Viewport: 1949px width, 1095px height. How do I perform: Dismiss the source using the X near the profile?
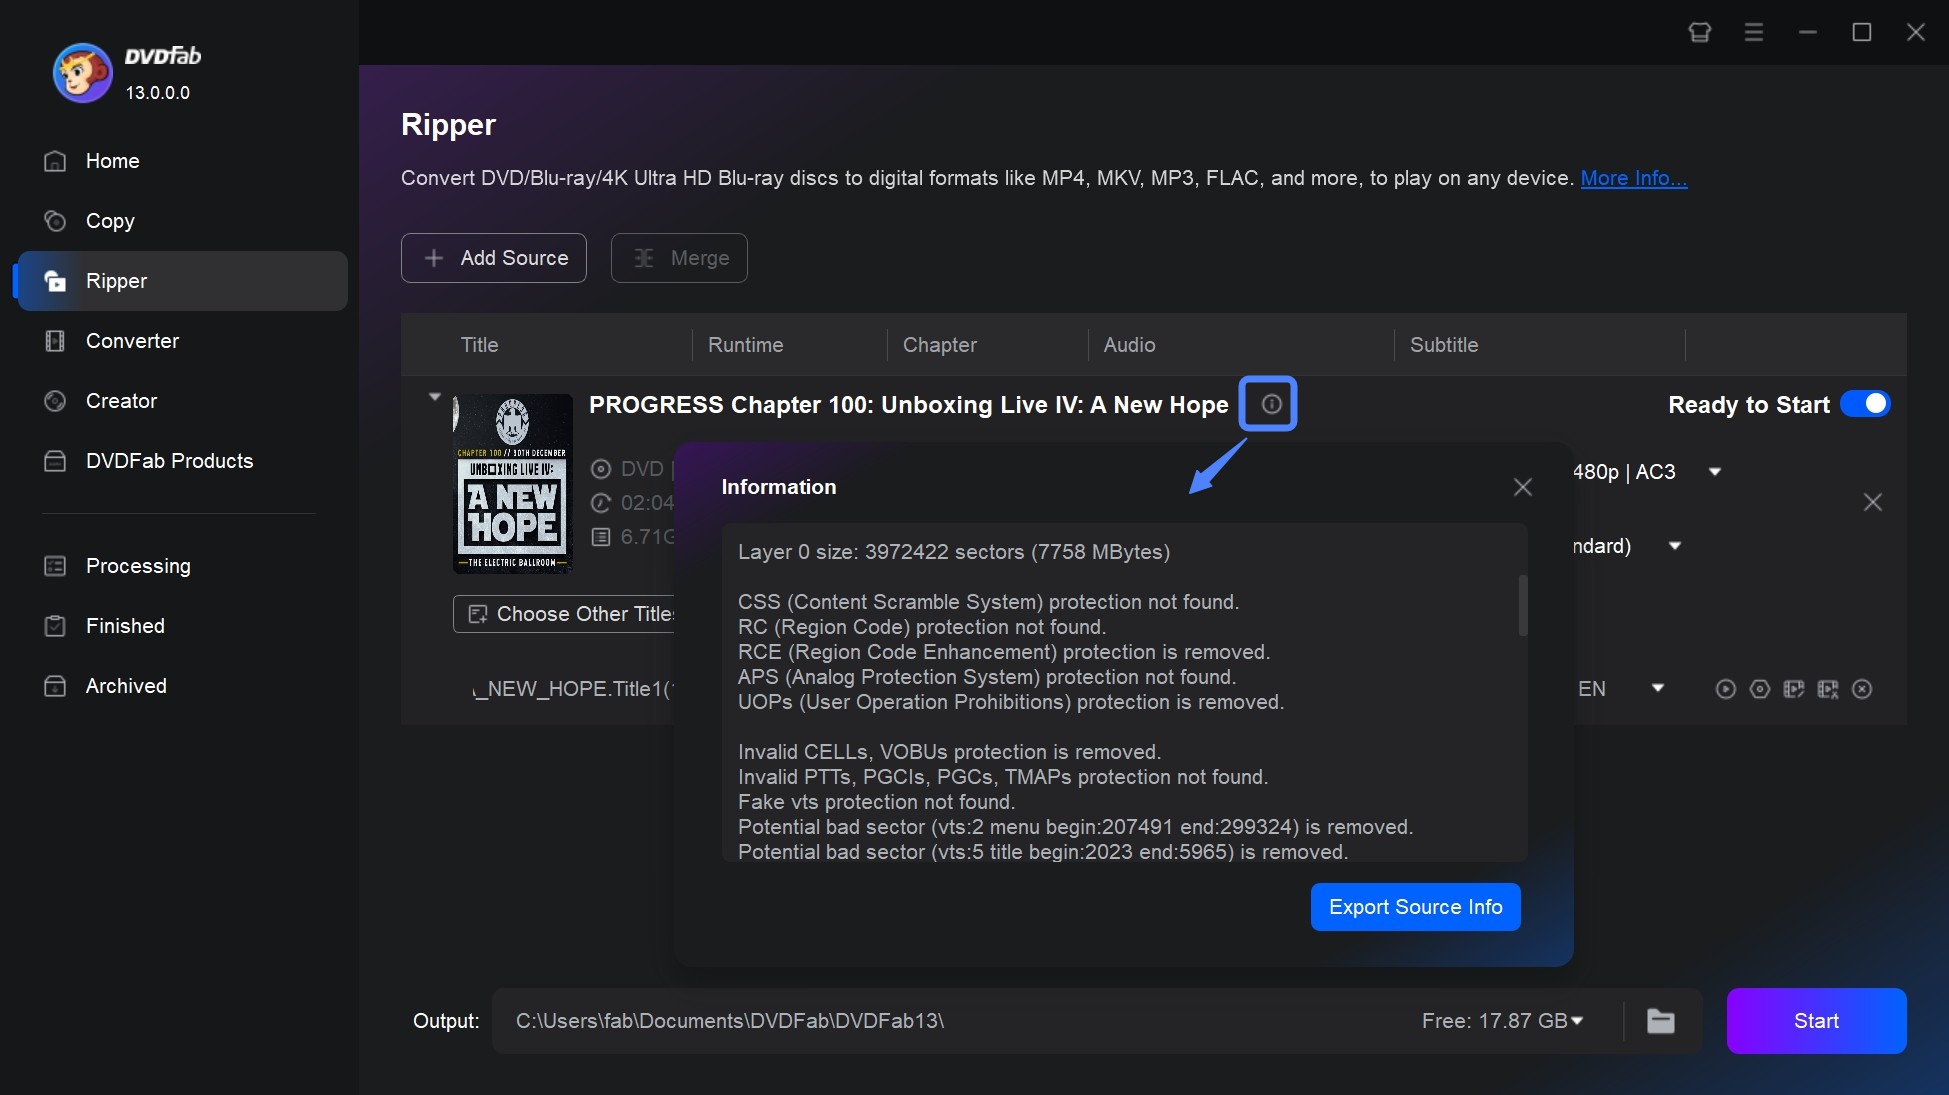(1872, 503)
